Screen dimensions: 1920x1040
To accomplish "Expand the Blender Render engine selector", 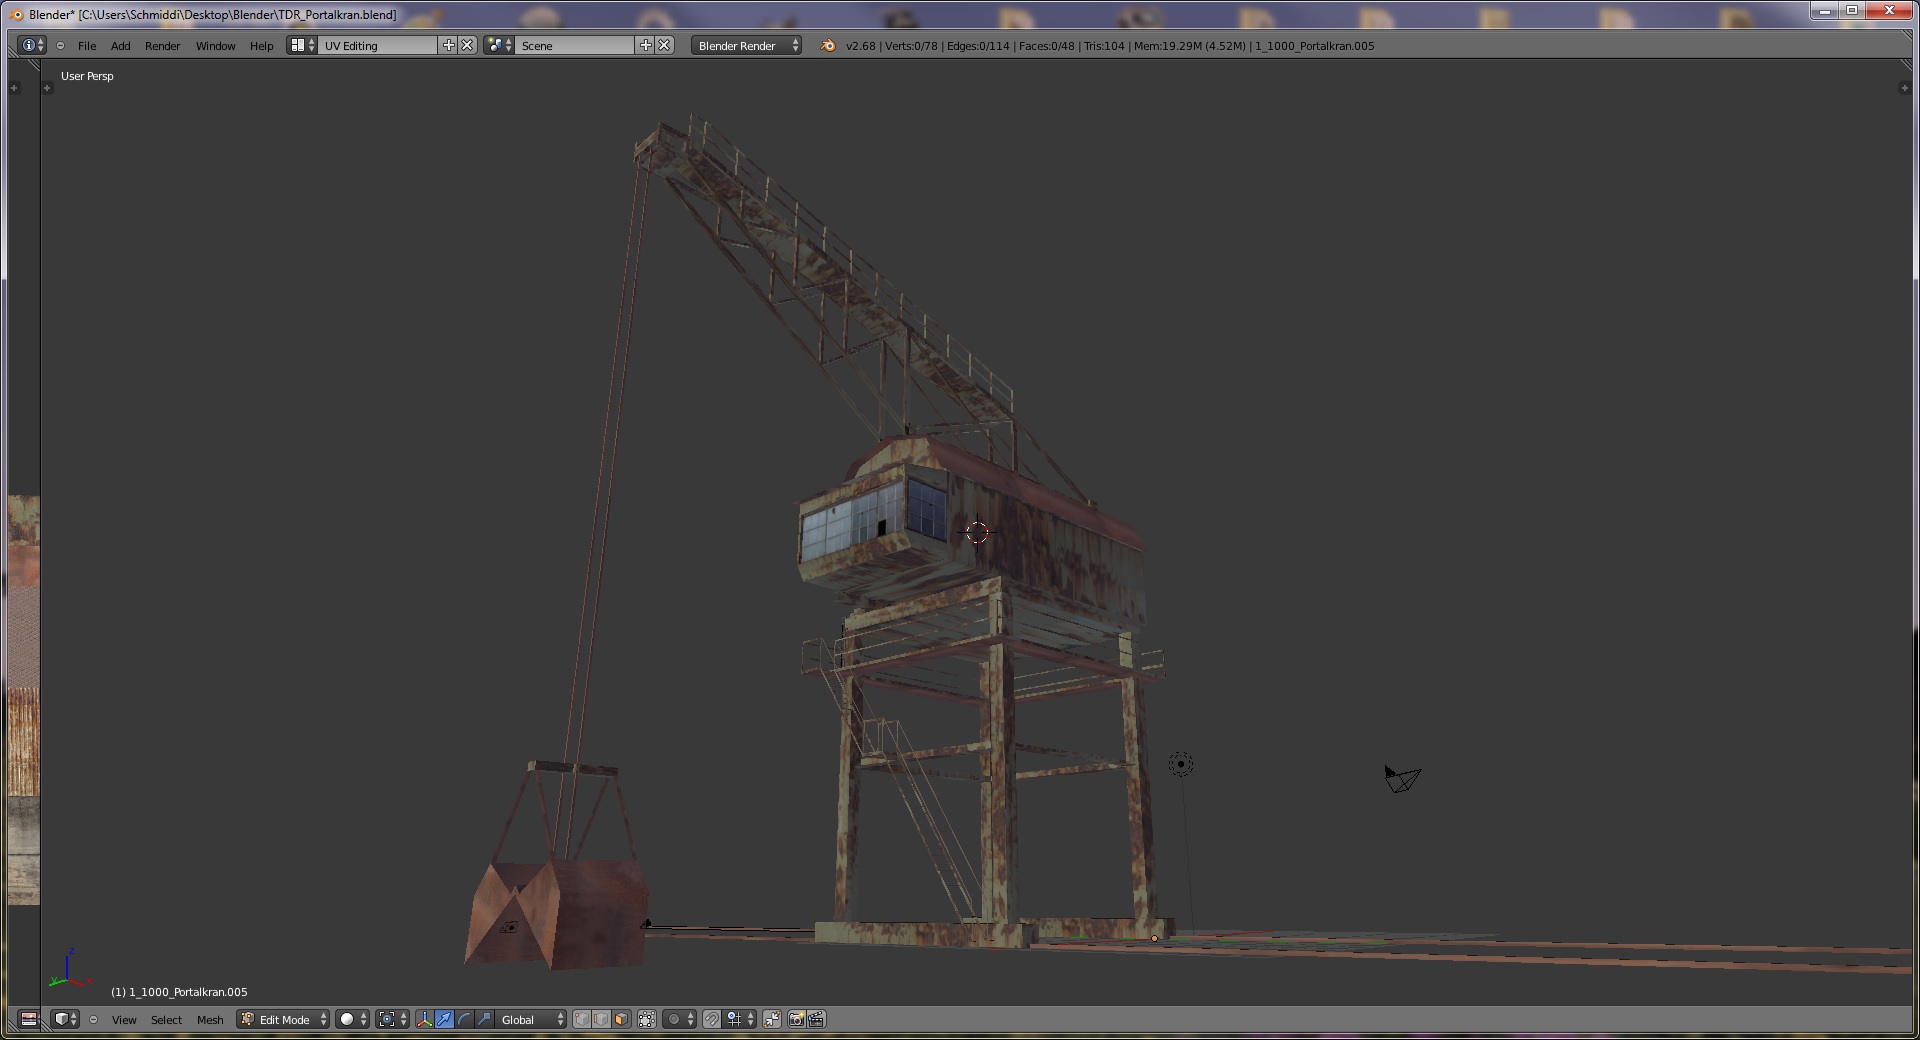I will click(746, 45).
